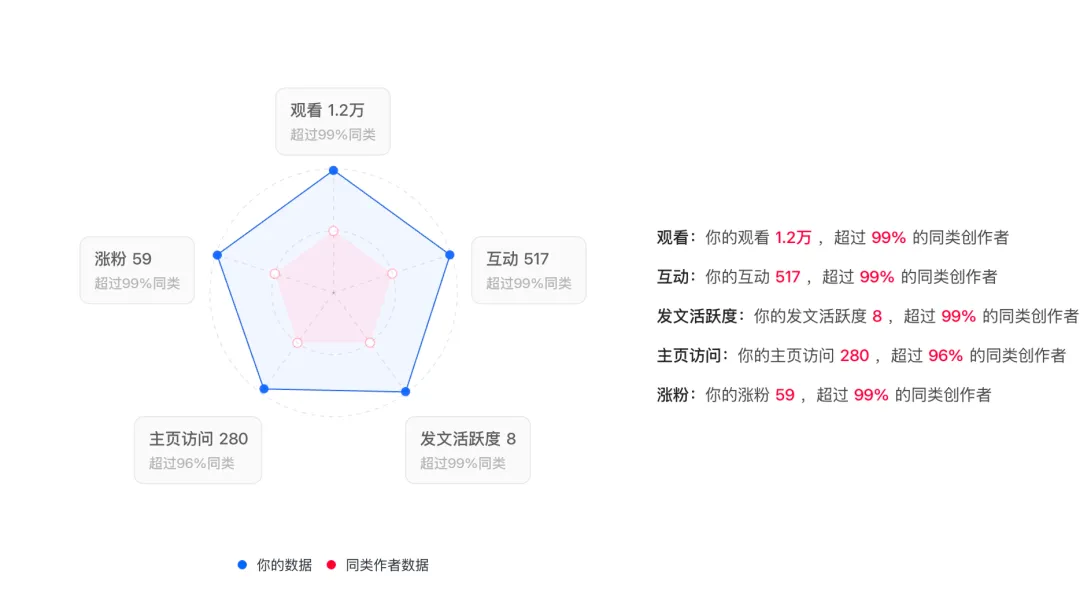Click the blue 涨粉 data point on the radar

[x=217, y=255]
